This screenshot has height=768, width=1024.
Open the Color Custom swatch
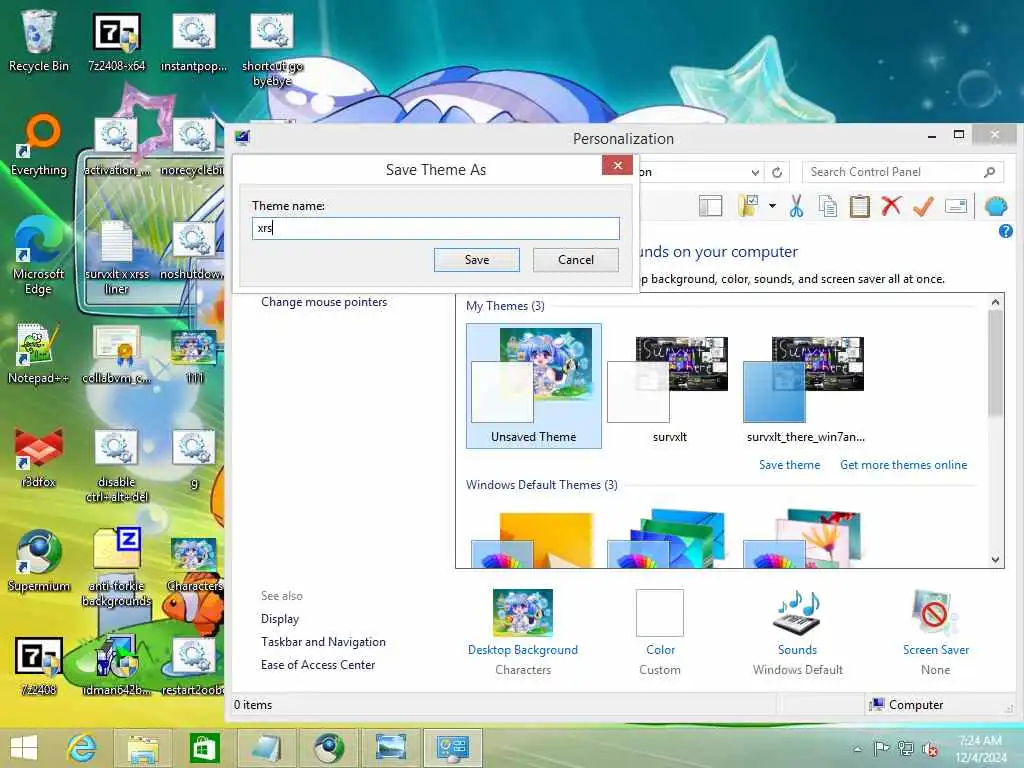[x=660, y=613]
